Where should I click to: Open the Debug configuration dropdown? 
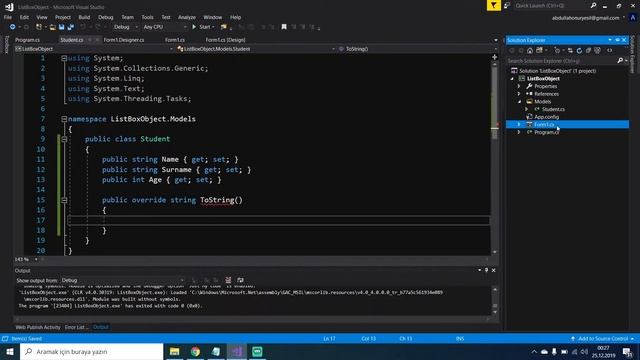(x=126, y=27)
